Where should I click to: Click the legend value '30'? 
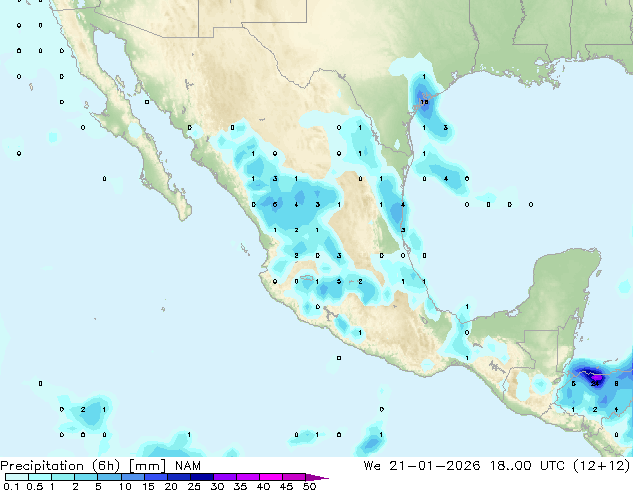[217, 486]
